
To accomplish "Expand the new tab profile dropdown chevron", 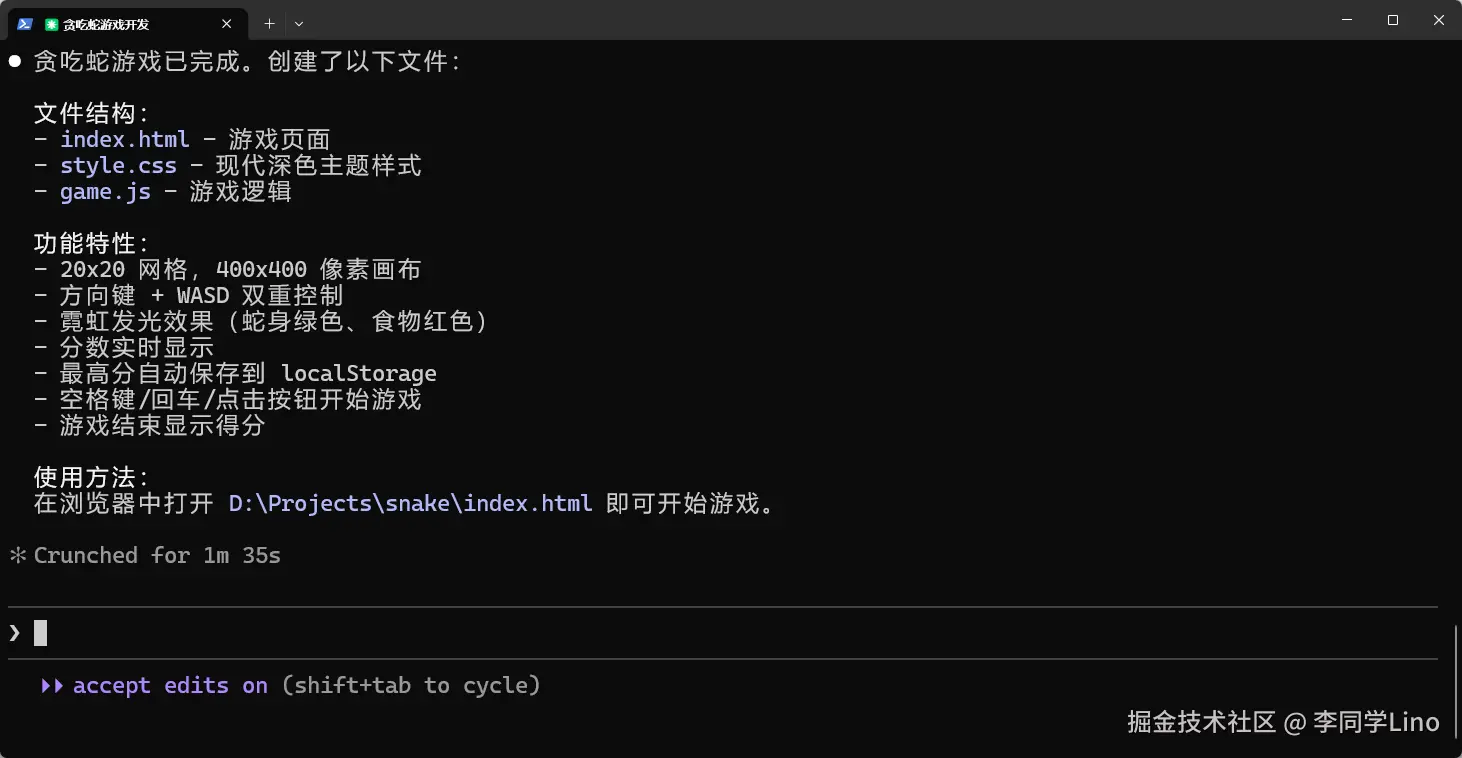I will (x=299, y=23).
